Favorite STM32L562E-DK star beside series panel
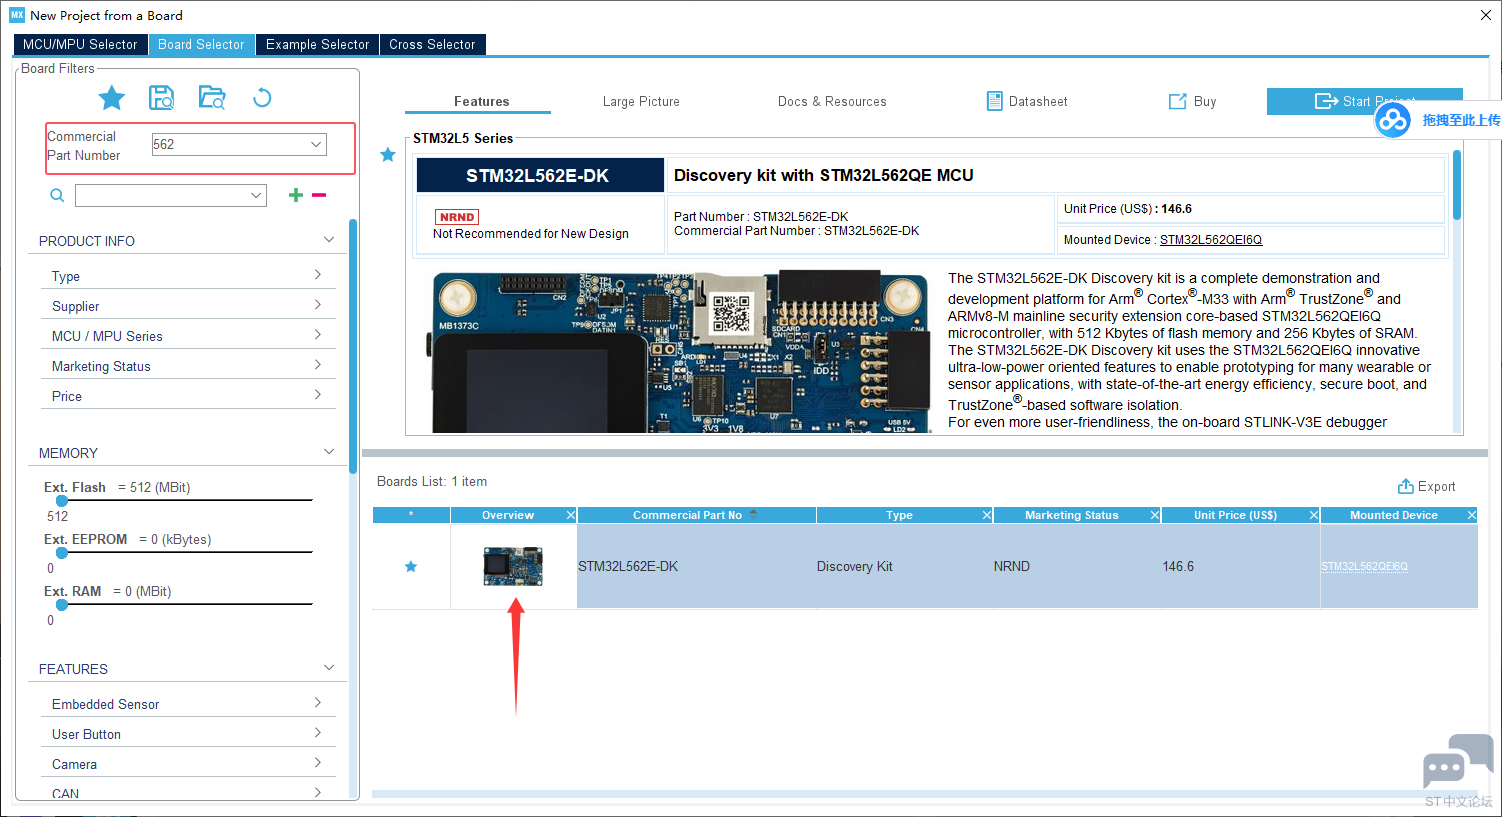1502x817 pixels. click(388, 155)
